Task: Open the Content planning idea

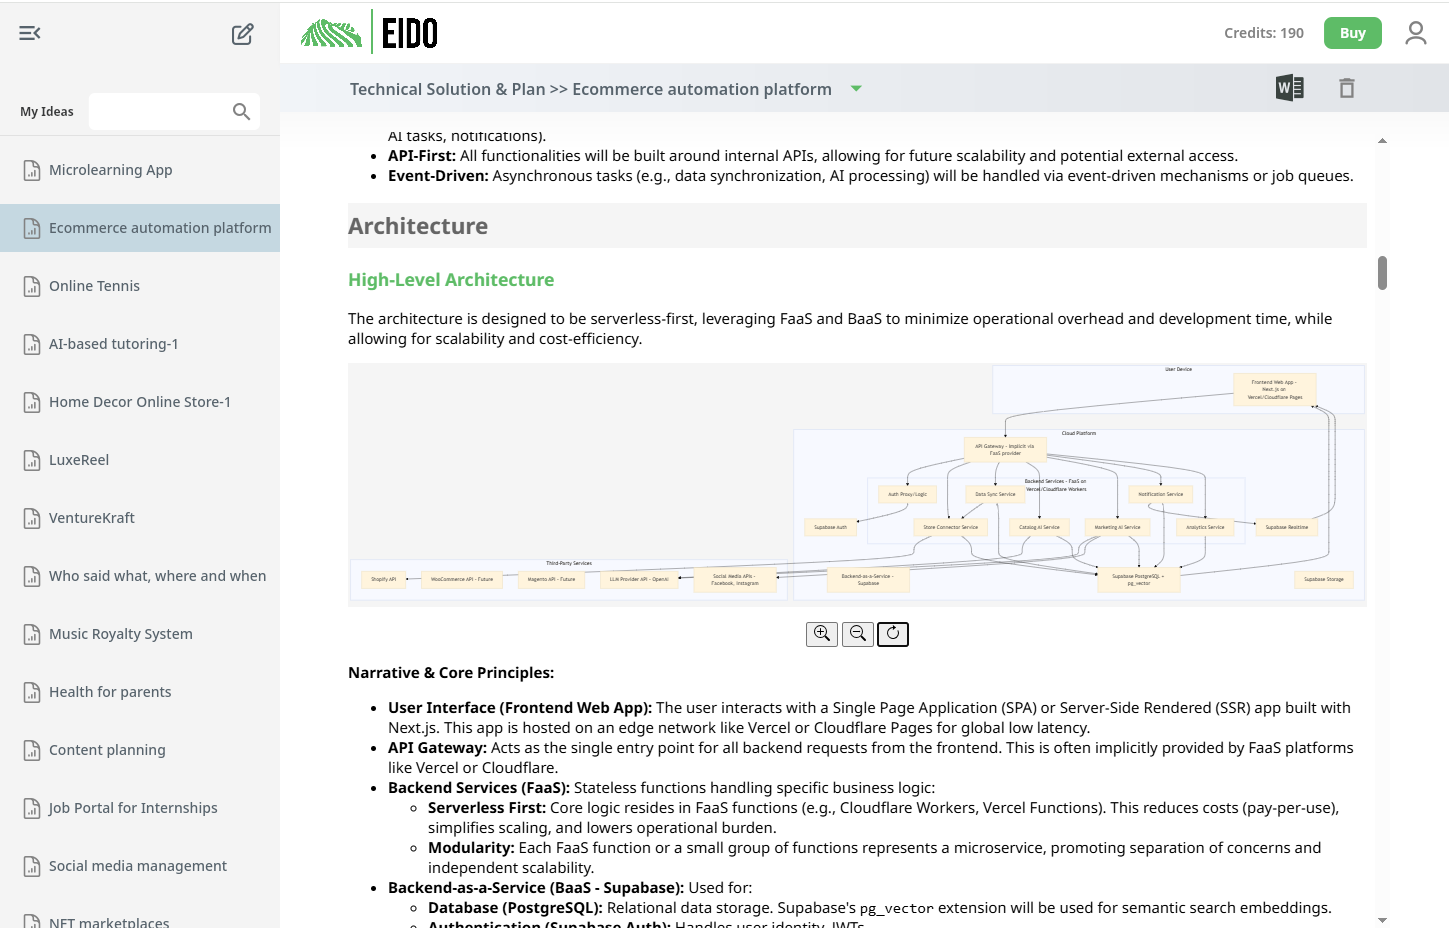Action: [x=107, y=749]
